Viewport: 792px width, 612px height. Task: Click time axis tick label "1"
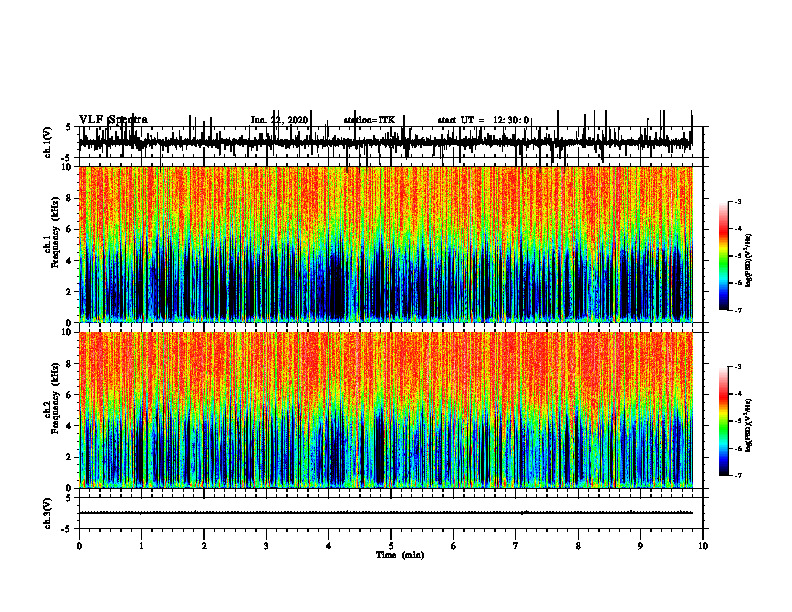click(x=141, y=546)
